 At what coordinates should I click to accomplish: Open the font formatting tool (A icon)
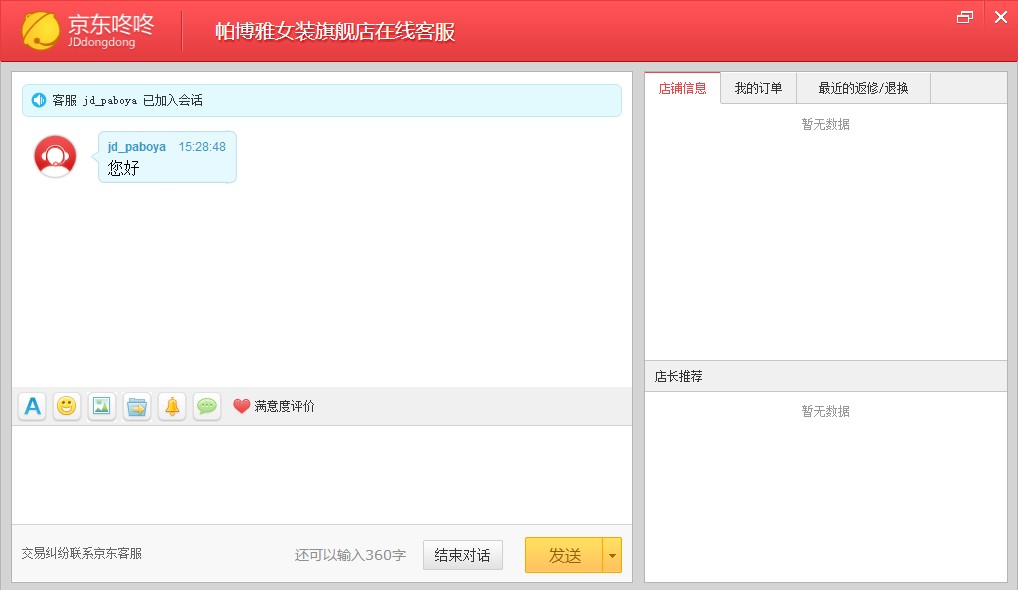pyautogui.click(x=32, y=406)
